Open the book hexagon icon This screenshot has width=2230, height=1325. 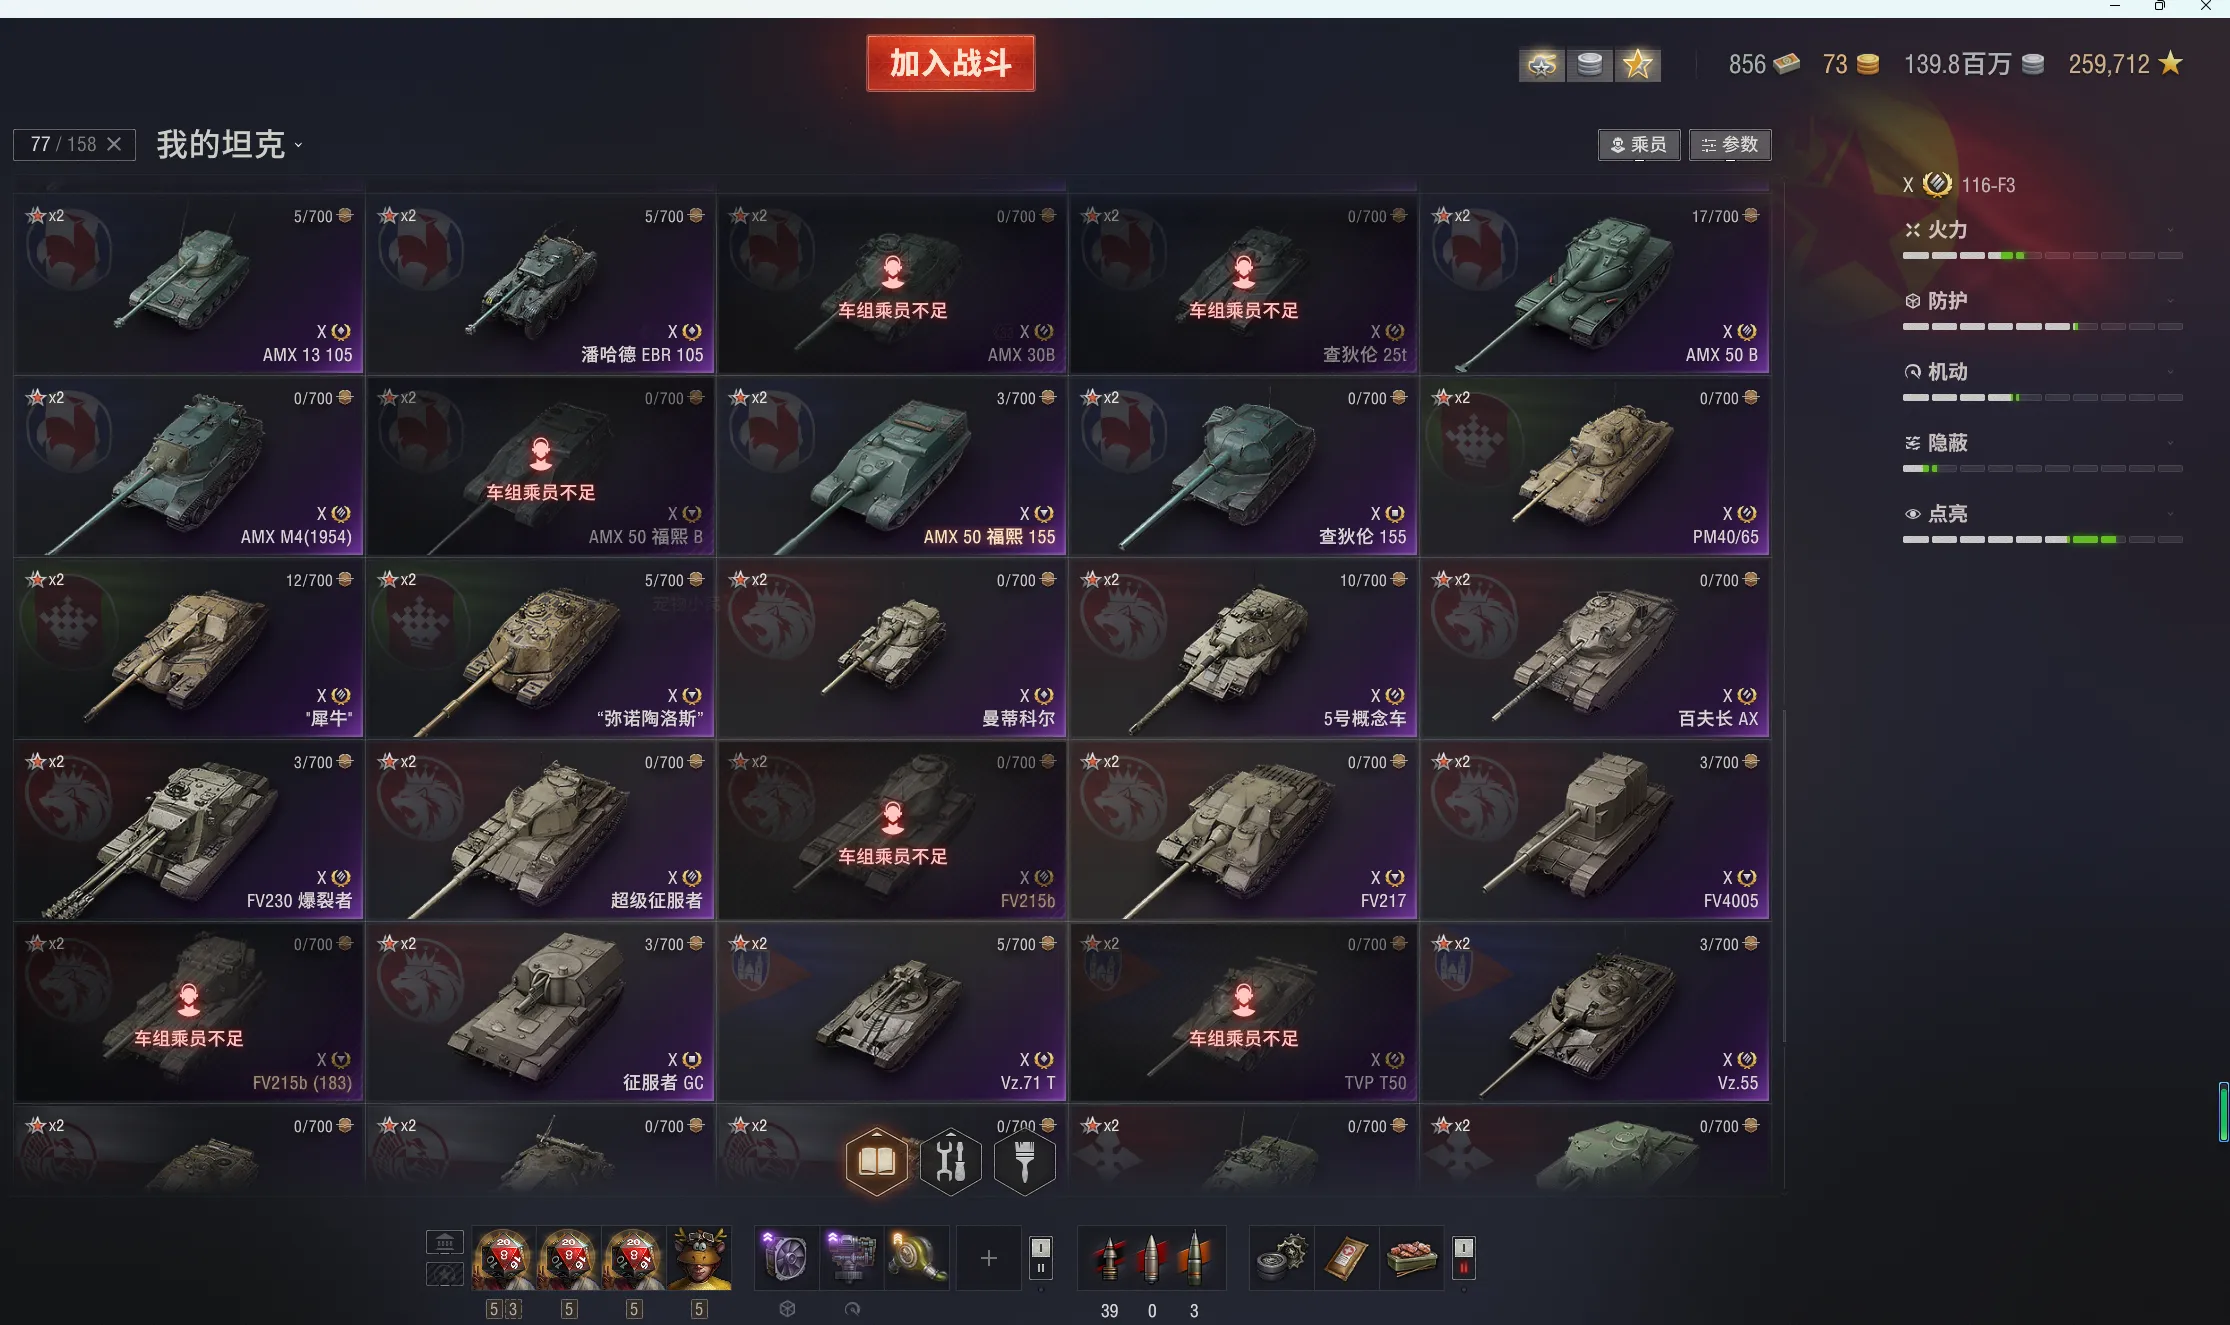coord(877,1161)
